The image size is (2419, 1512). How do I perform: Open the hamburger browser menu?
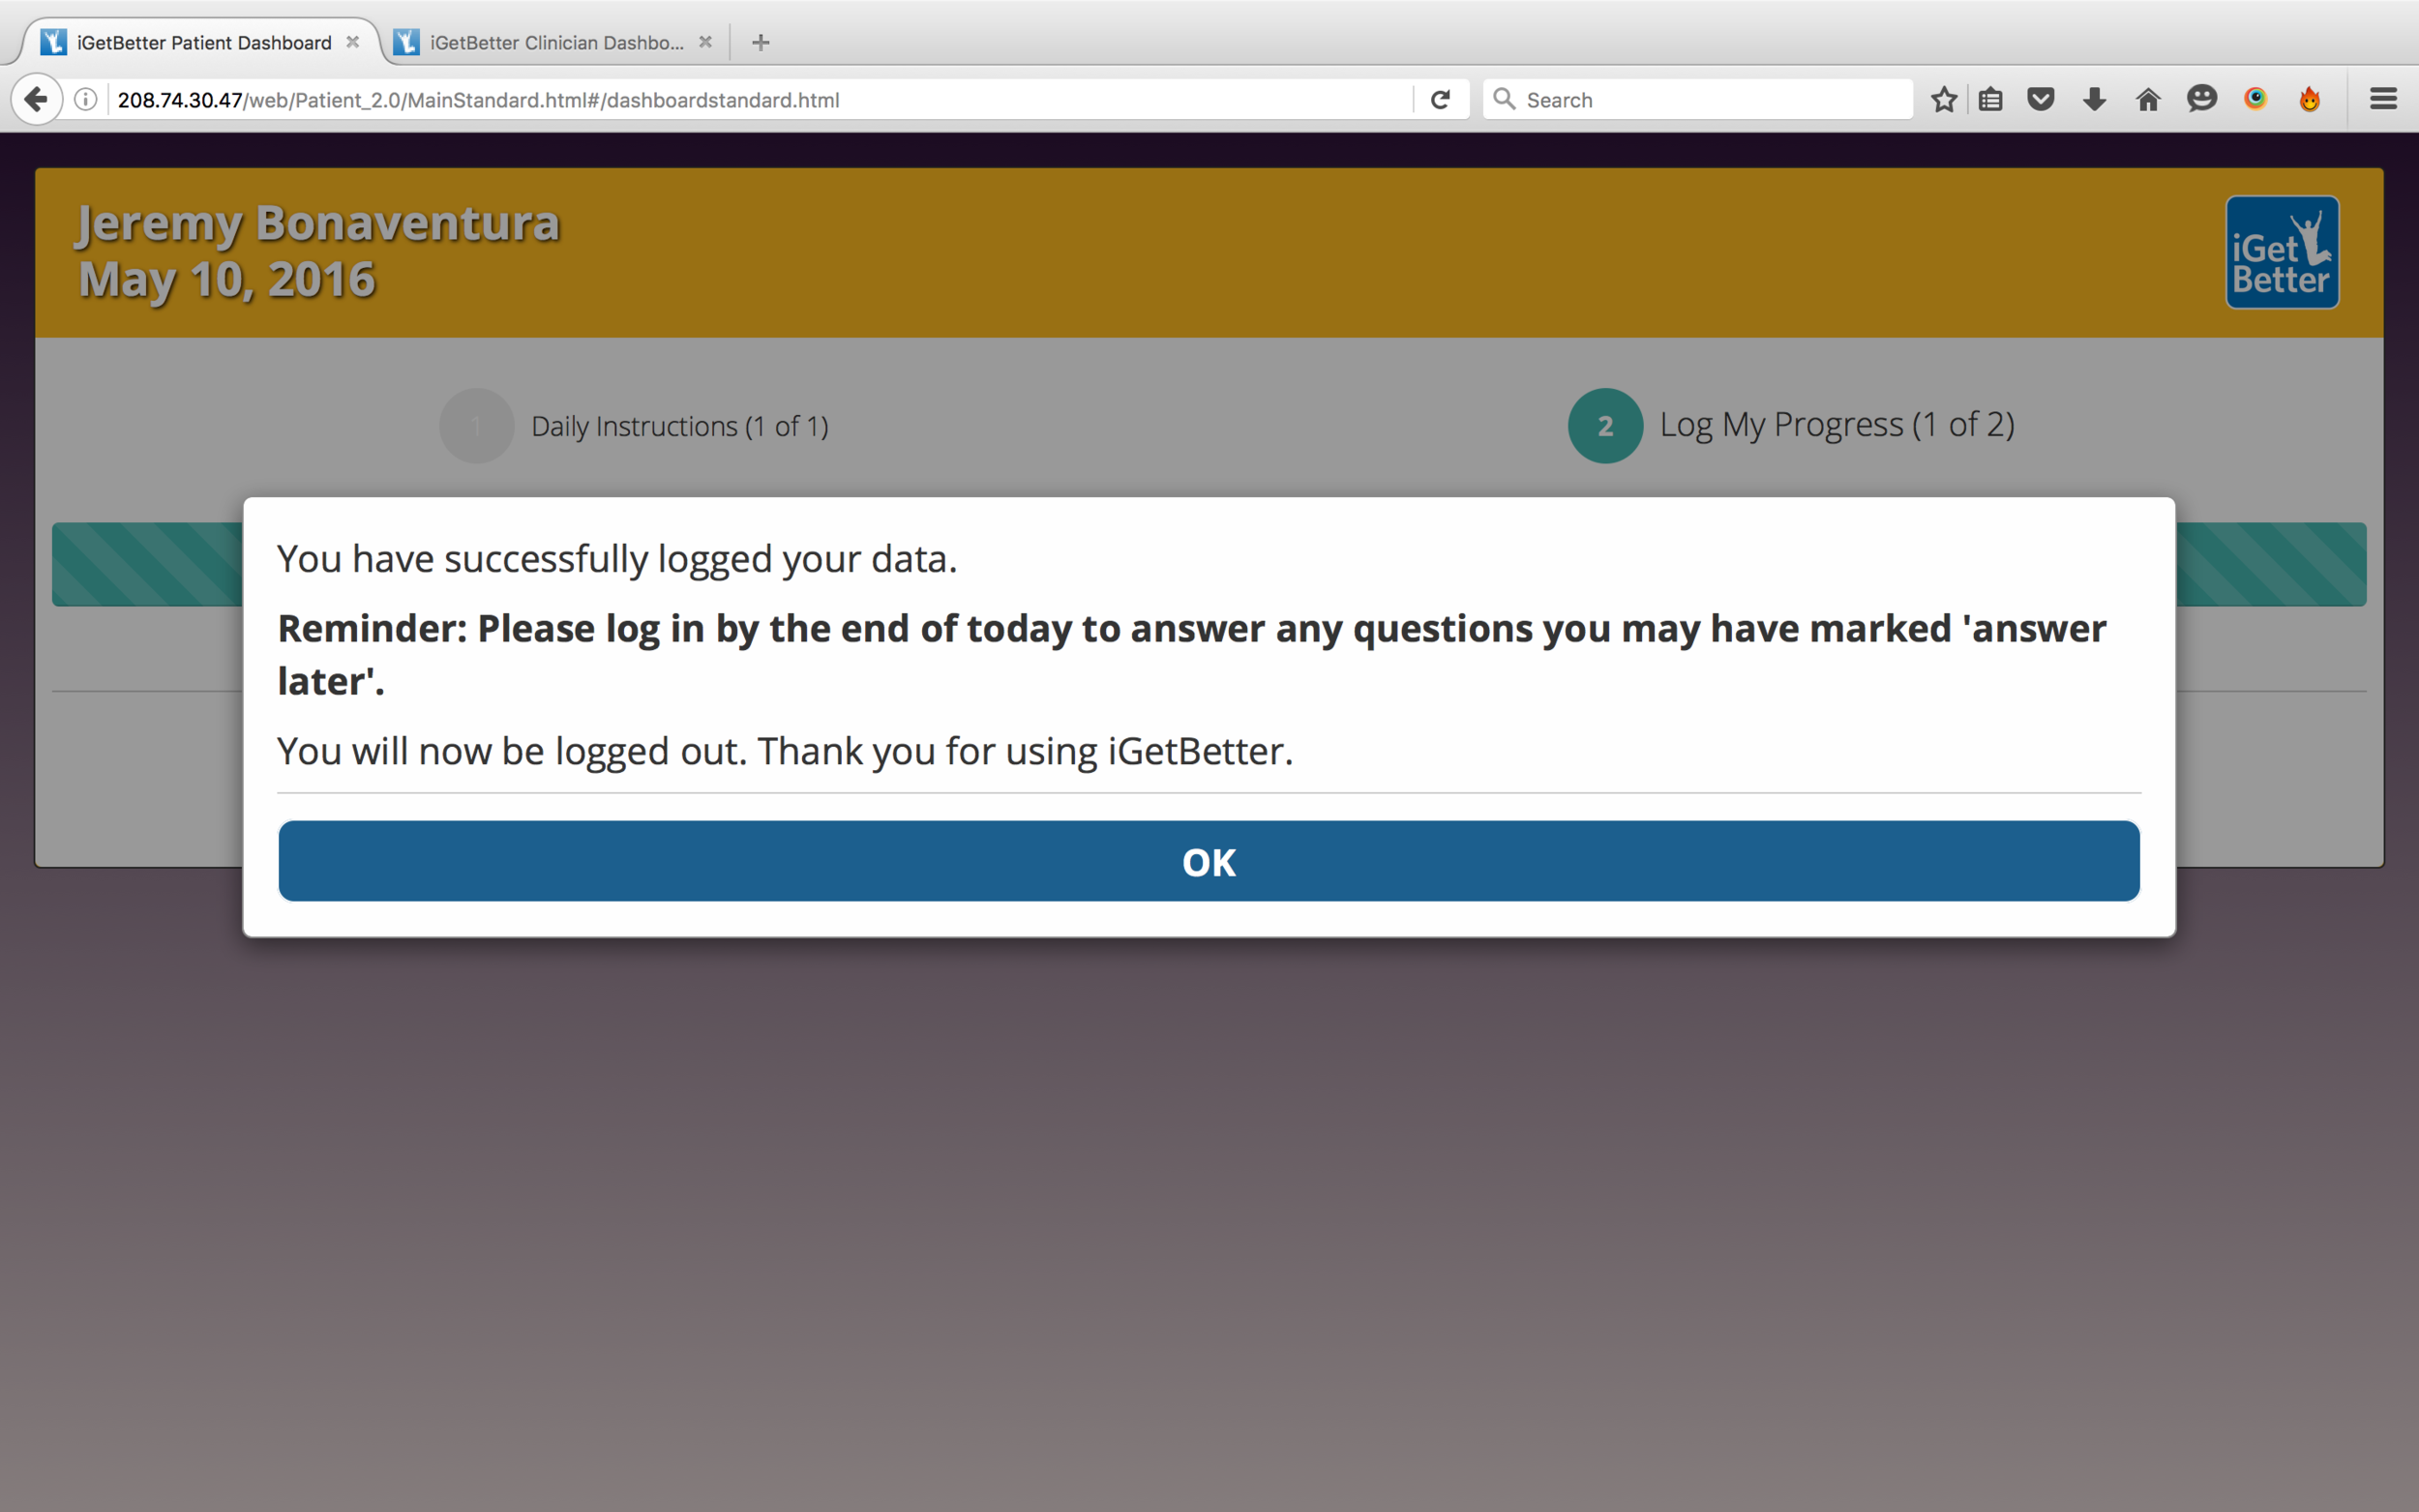pos(2383,99)
